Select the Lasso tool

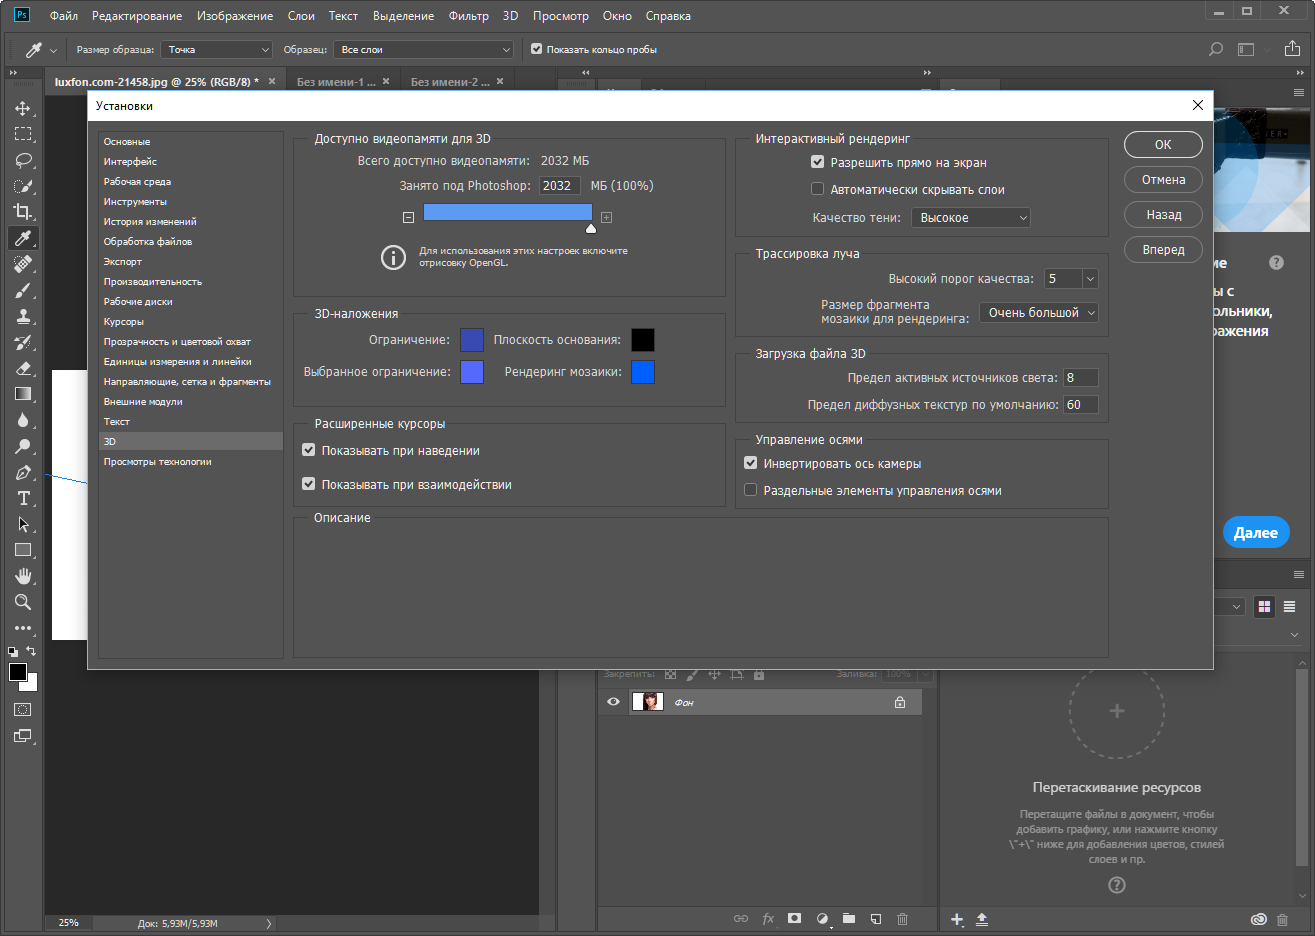coord(23,160)
